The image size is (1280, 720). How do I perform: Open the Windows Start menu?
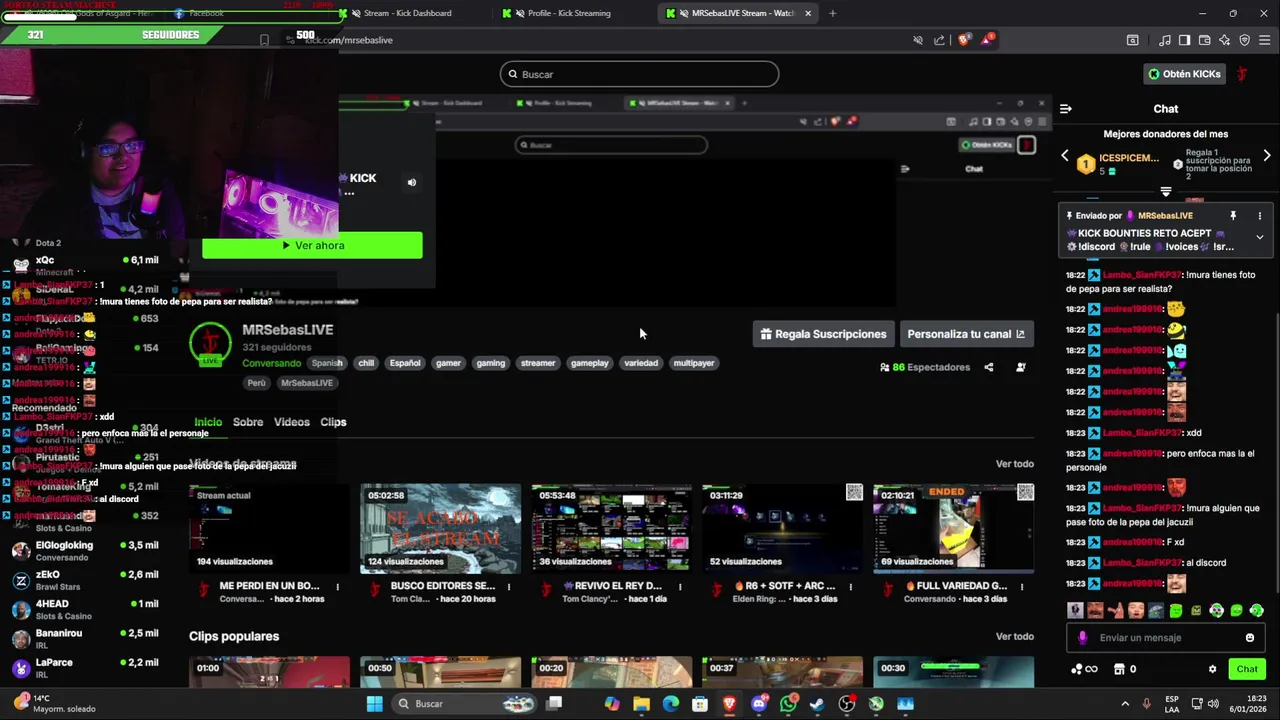(x=374, y=704)
